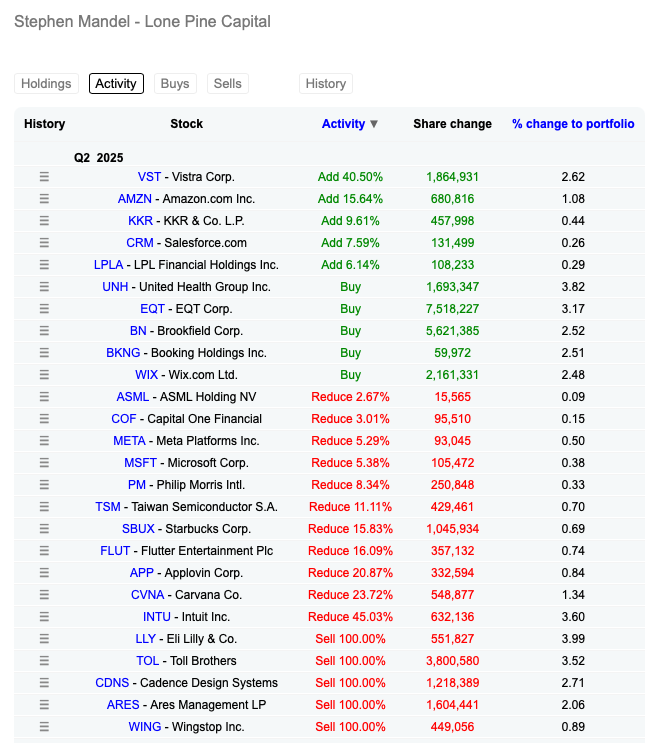Open META ticker link
Image resolution: width=654 pixels, height=743 pixels.
click(x=129, y=441)
